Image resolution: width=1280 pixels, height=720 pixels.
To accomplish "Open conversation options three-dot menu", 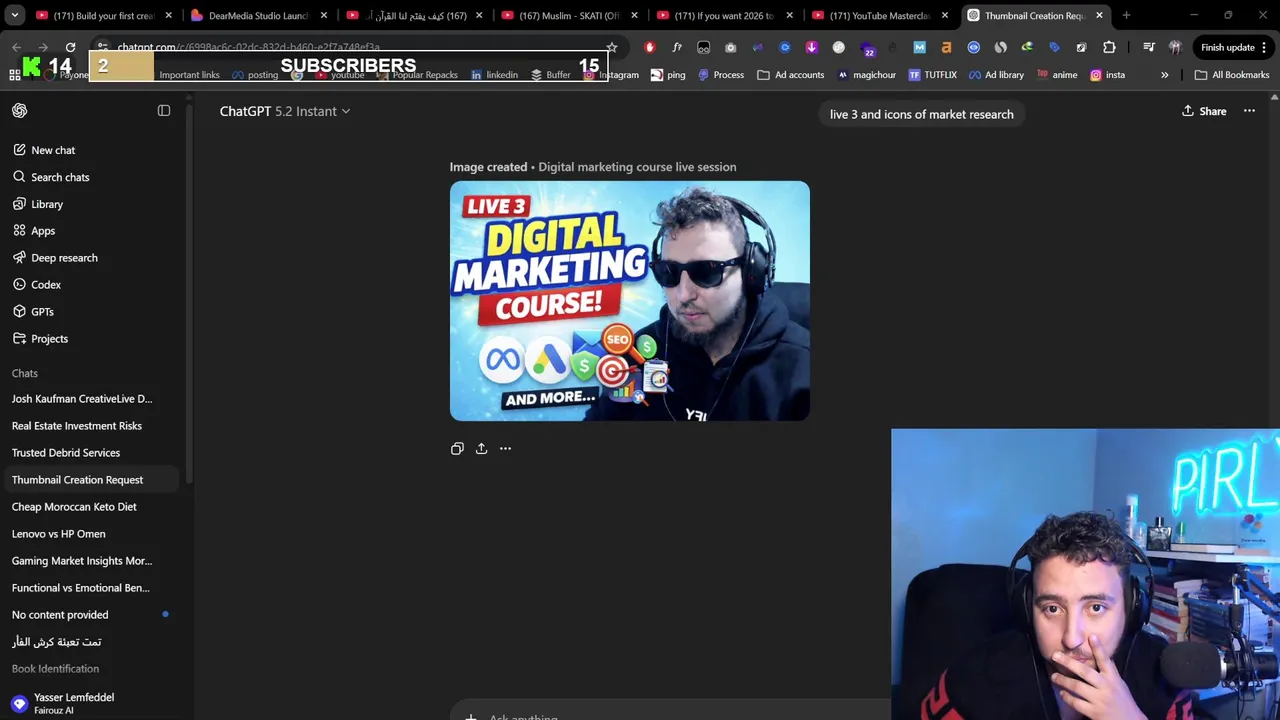I will click(1249, 111).
